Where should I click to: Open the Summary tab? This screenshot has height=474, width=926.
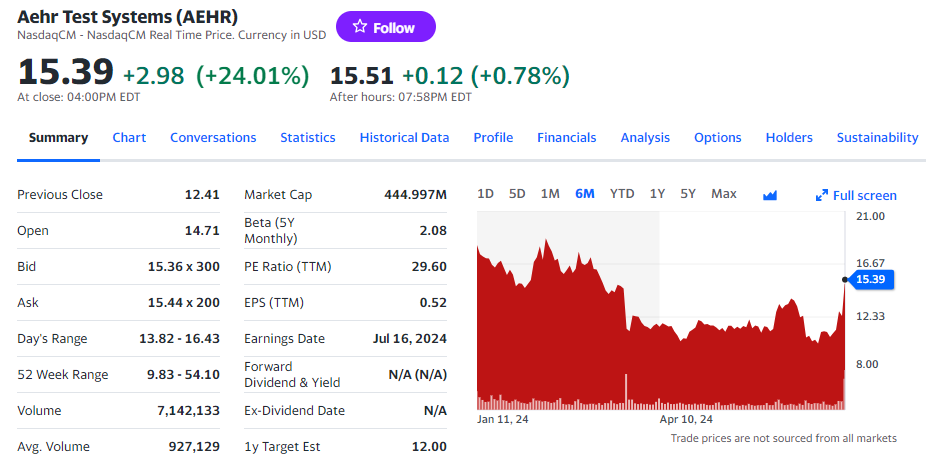coord(58,138)
